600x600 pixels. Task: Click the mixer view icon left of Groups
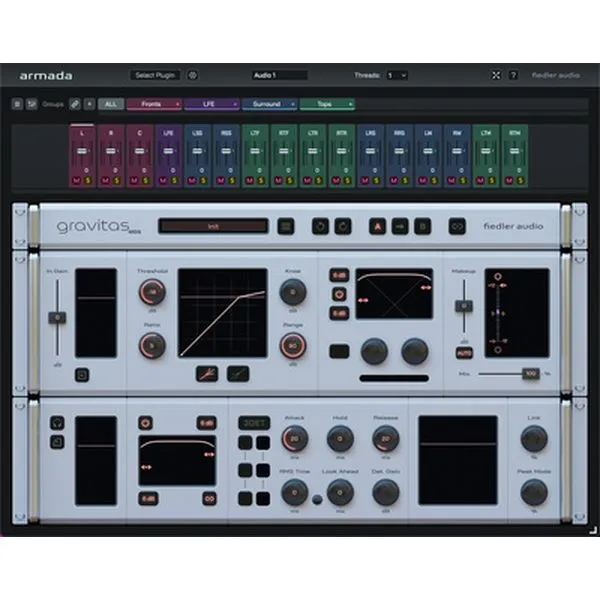(x=32, y=104)
